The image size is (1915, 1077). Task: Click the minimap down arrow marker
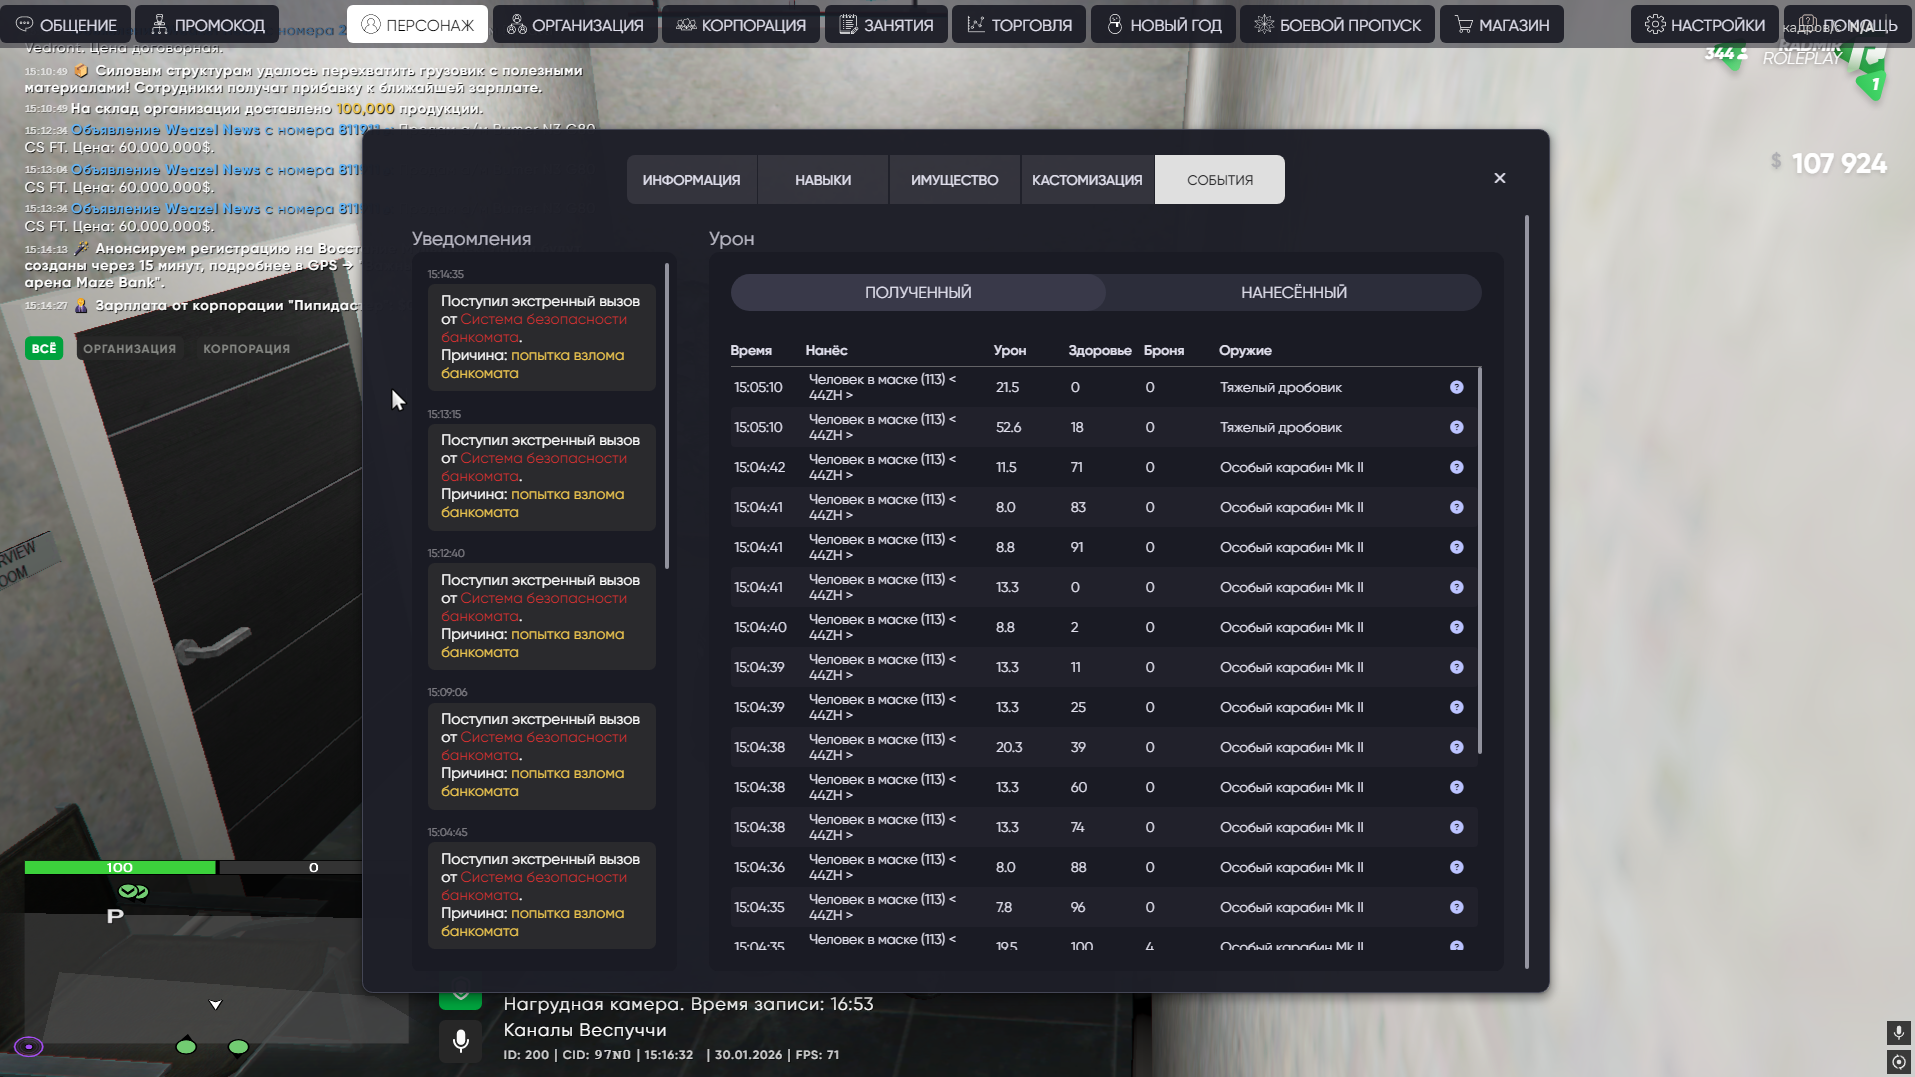click(x=215, y=1004)
